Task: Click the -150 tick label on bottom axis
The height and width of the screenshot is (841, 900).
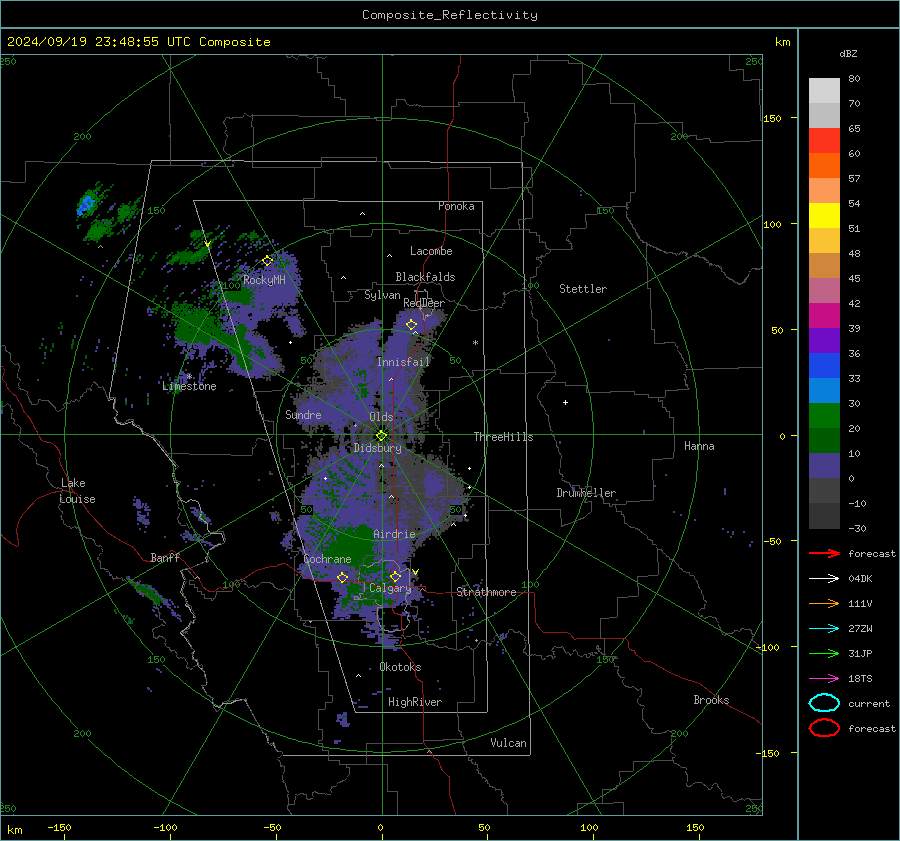Action: [x=59, y=827]
